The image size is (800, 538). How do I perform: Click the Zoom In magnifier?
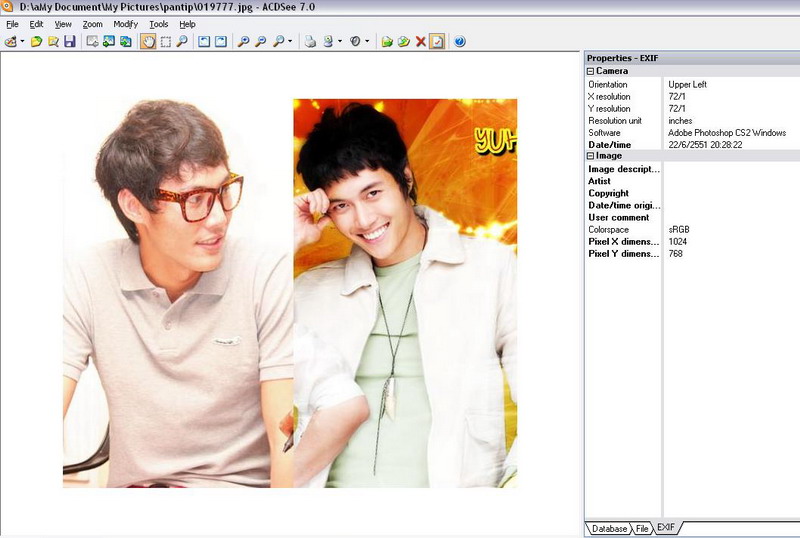pyautogui.click(x=244, y=41)
